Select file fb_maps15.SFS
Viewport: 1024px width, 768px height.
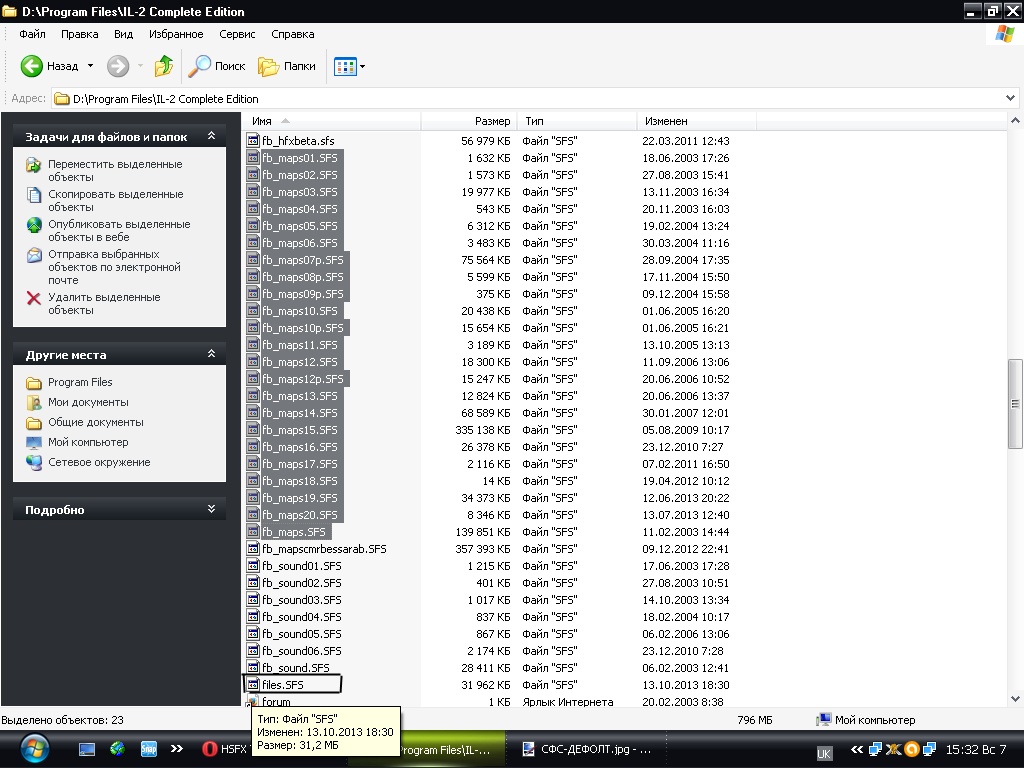[300, 430]
